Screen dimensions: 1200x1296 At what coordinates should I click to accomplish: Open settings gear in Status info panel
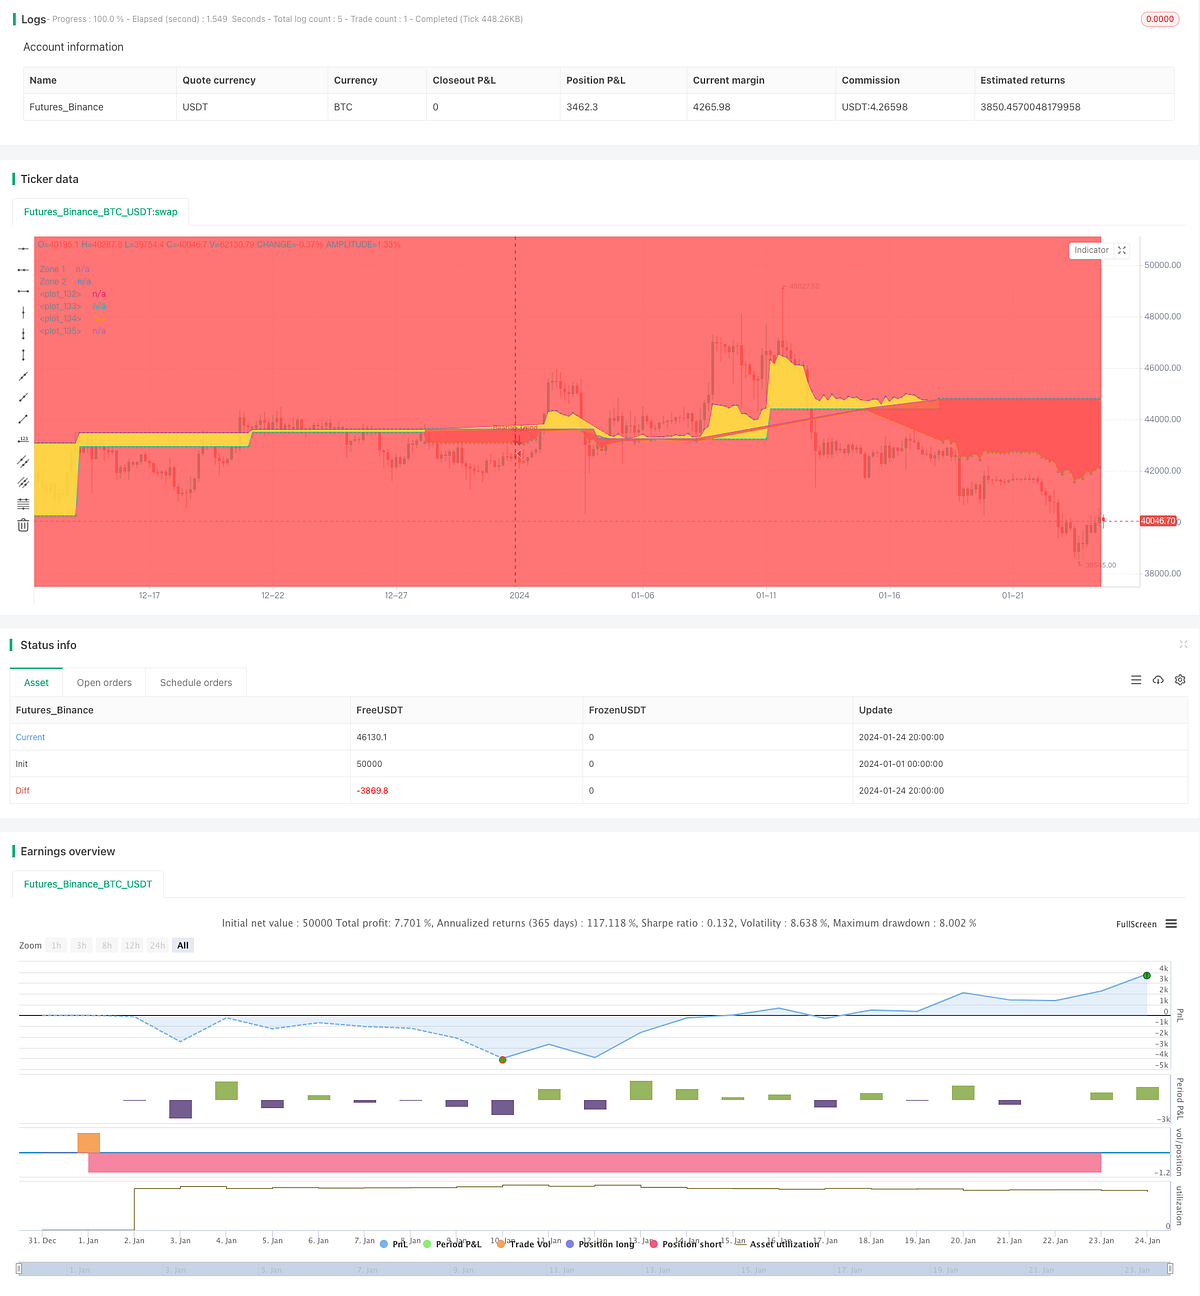click(x=1180, y=680)
